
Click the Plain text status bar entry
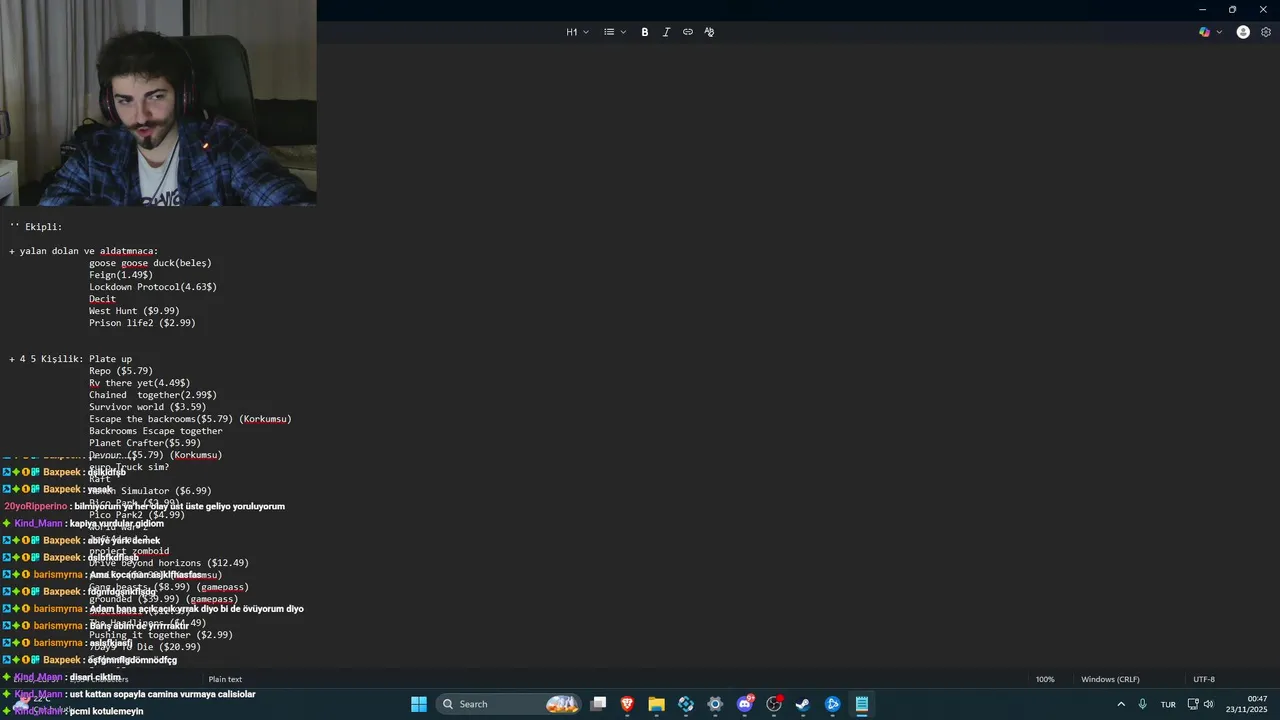coord(225,679)
